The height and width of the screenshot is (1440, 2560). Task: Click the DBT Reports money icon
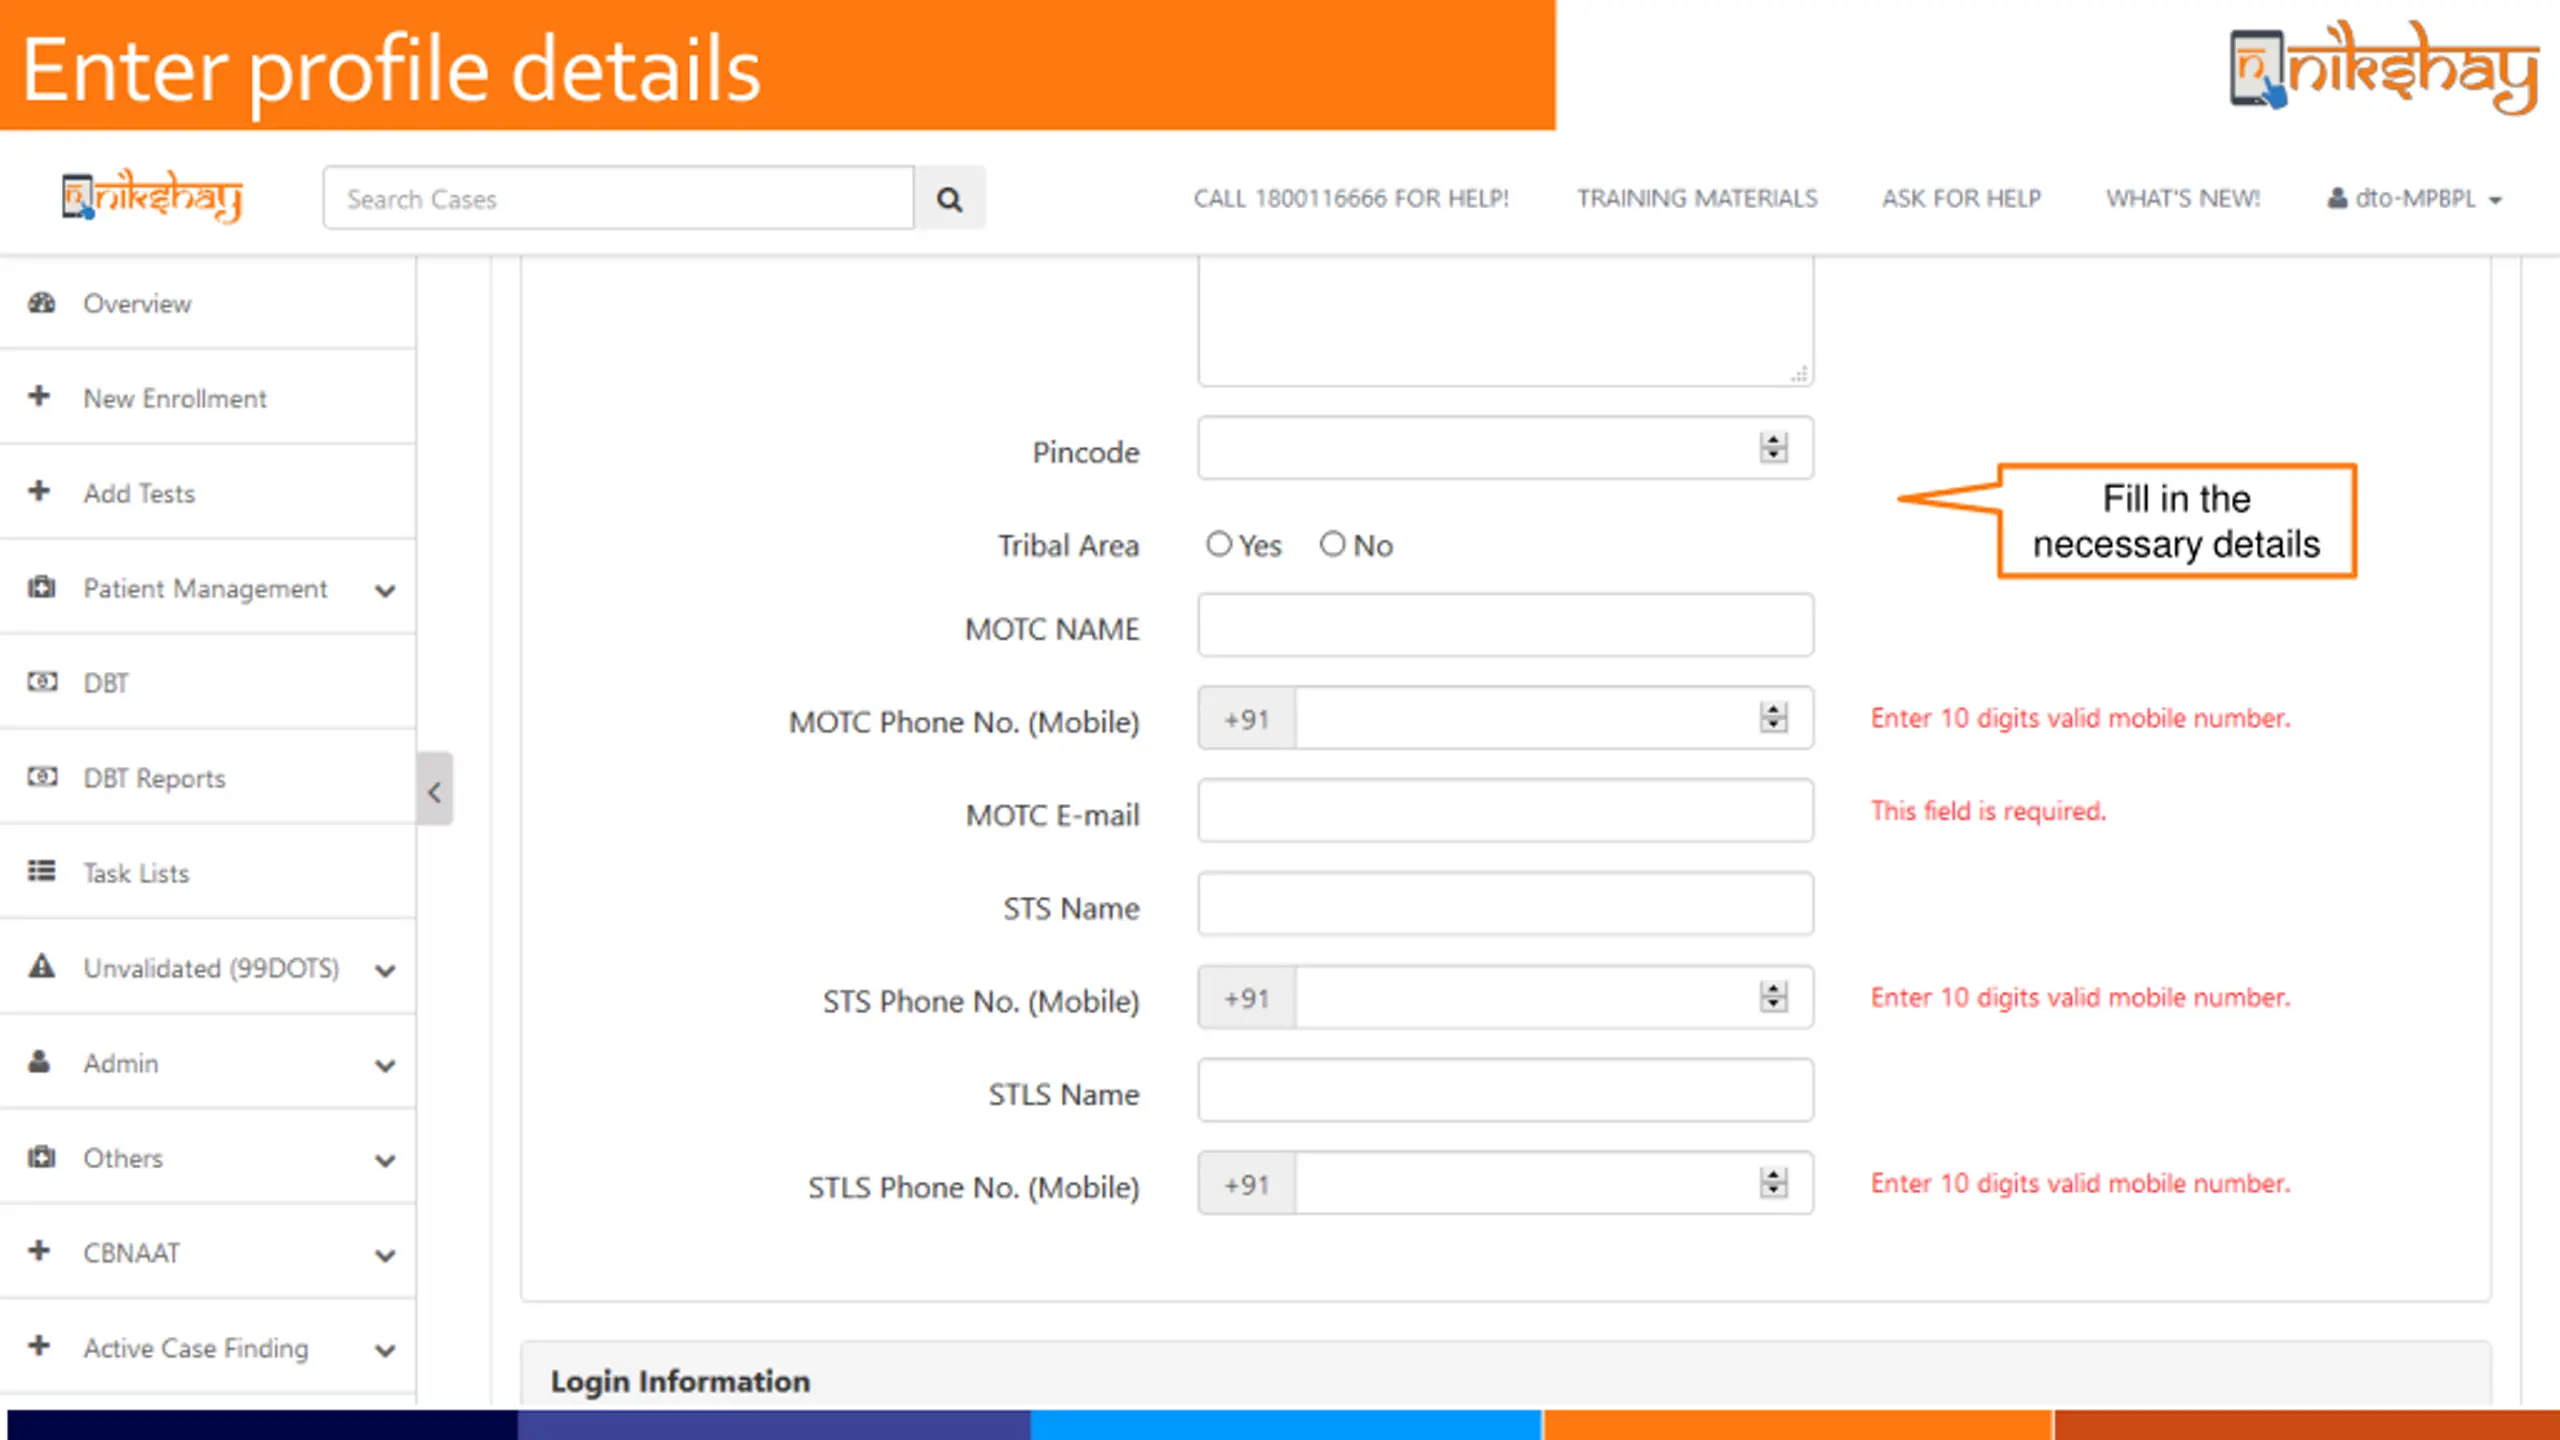tap(41, 777)
